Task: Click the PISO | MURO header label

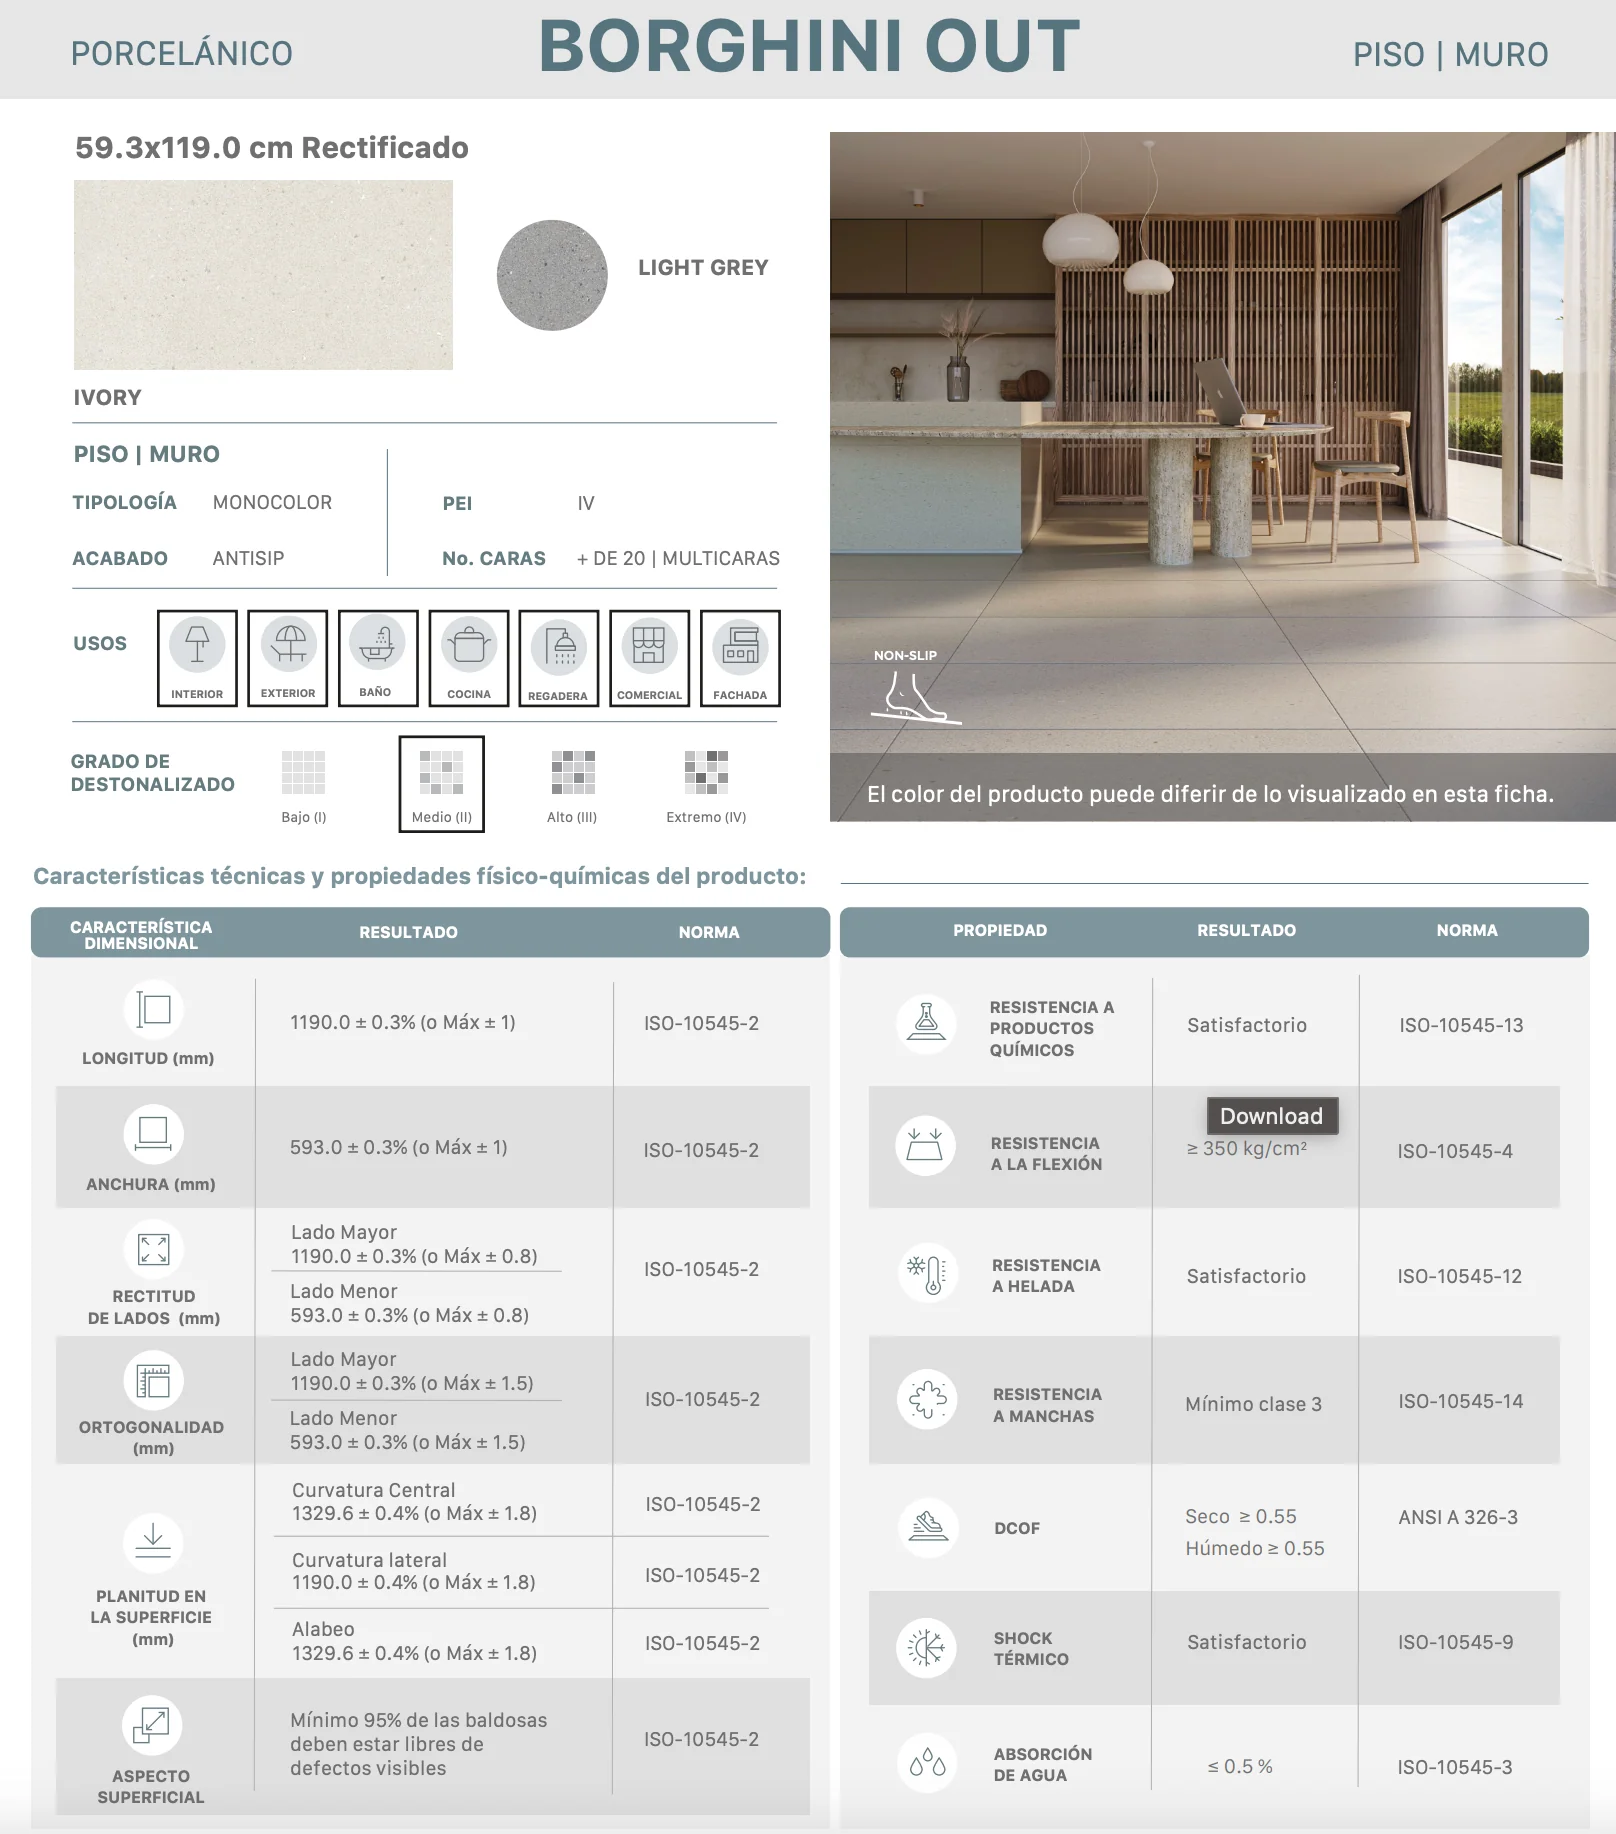Action: (x=1450, y=55)
